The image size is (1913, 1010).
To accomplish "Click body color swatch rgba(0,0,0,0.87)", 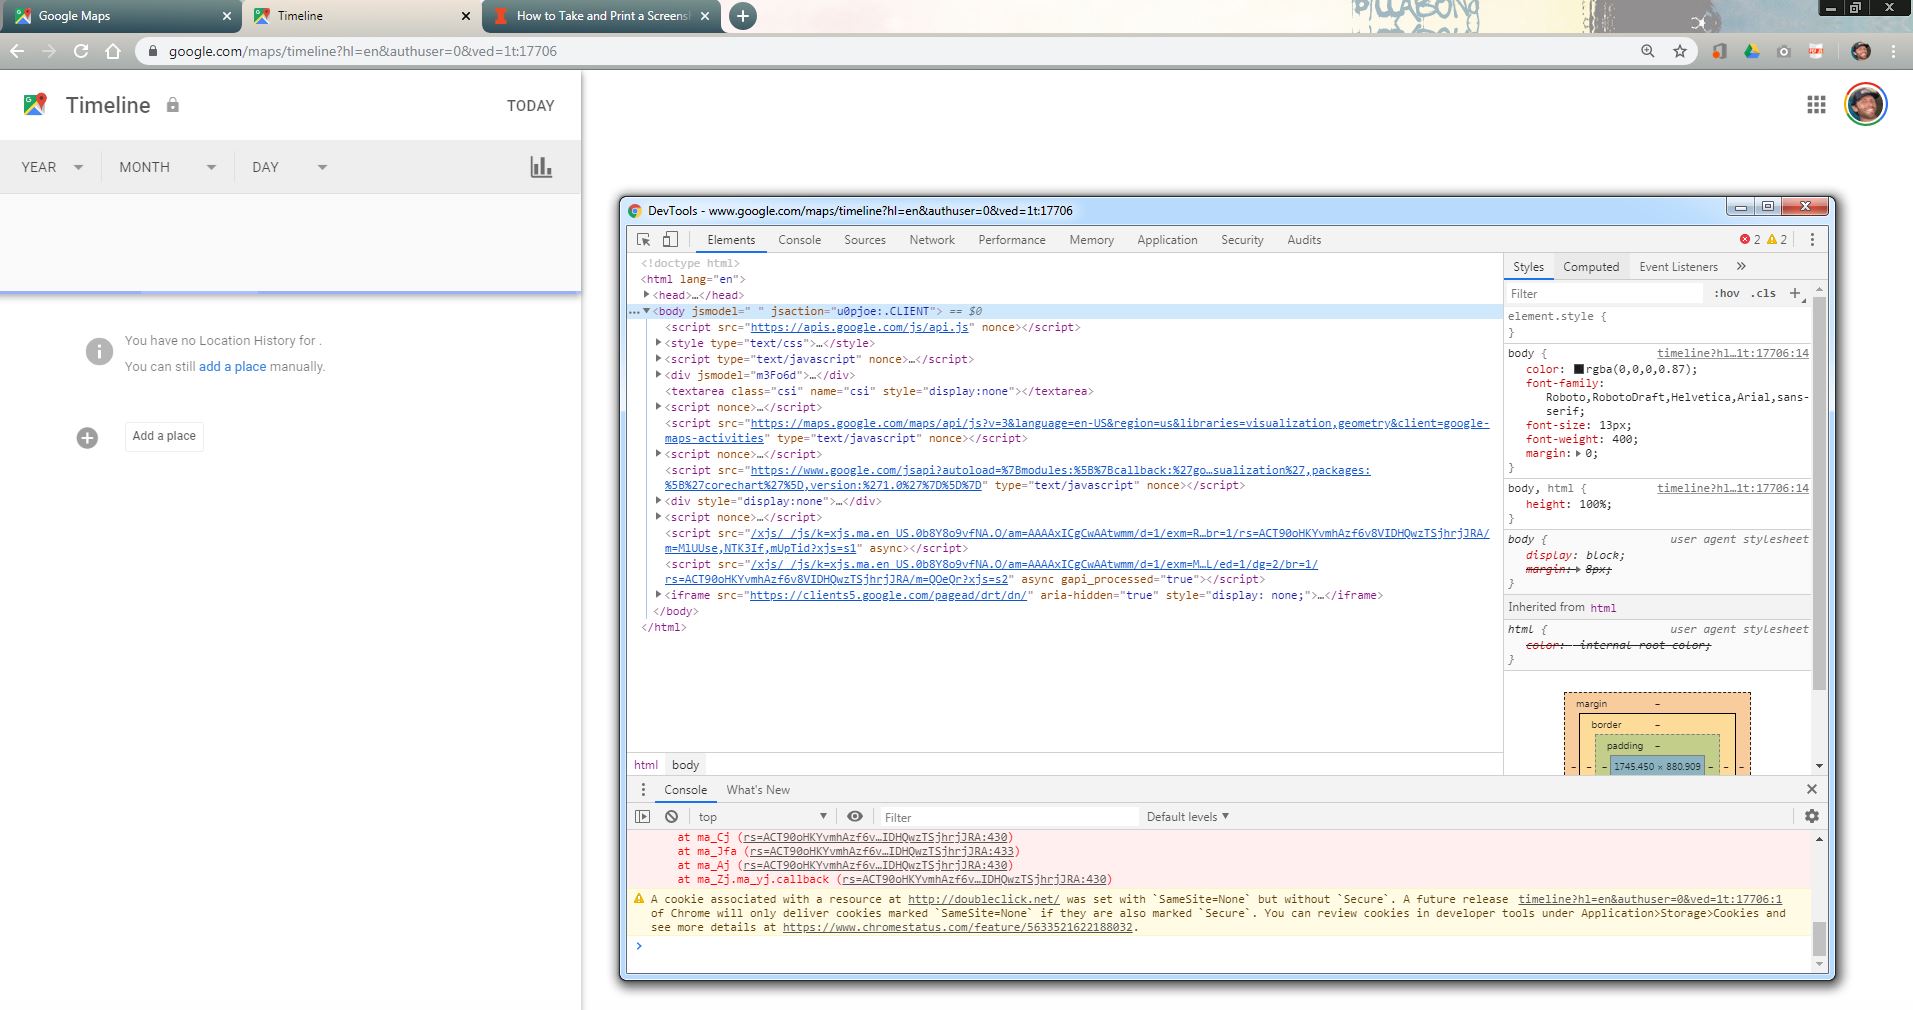I will (x=1579, y=369).
